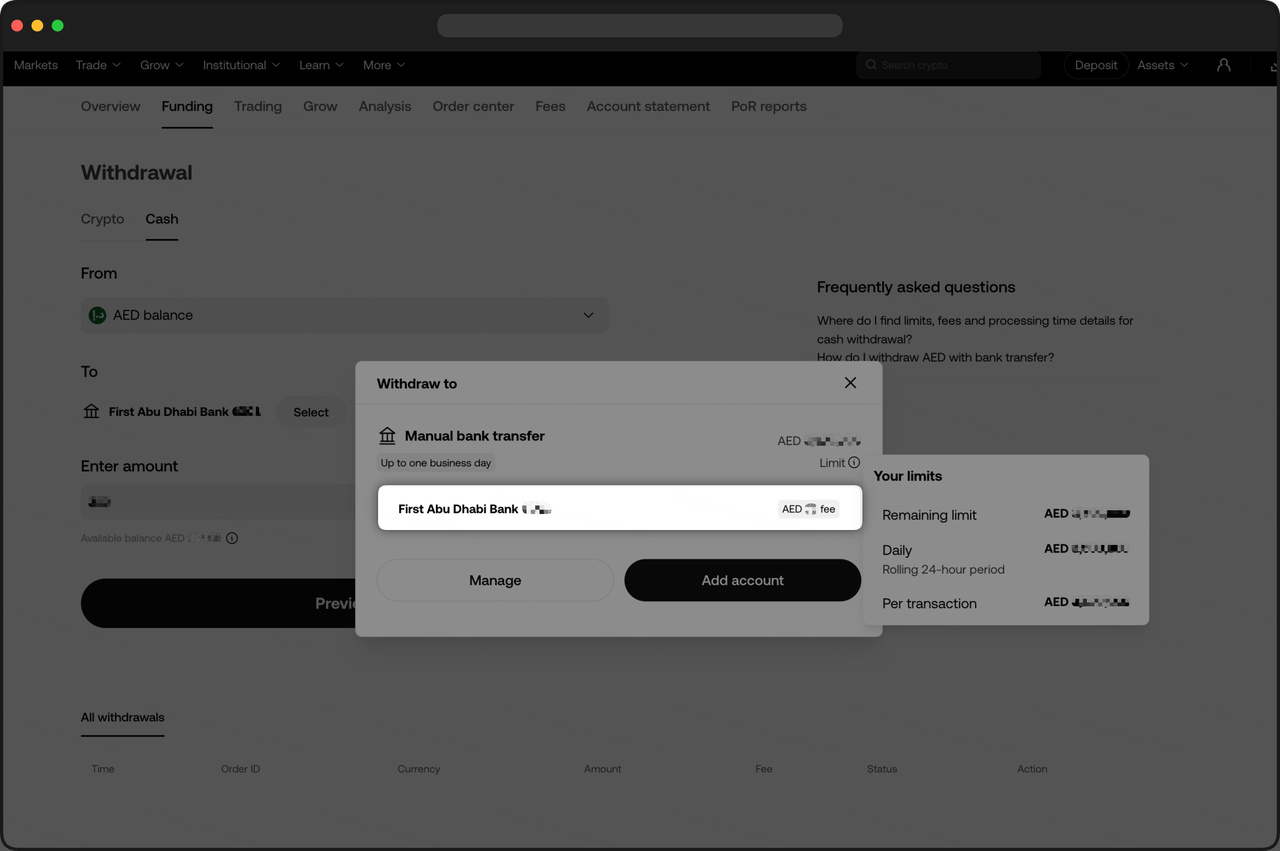Click the Limit label in the dialog
This screenshot has height=851, width=1280.
[x=832, y=463]
